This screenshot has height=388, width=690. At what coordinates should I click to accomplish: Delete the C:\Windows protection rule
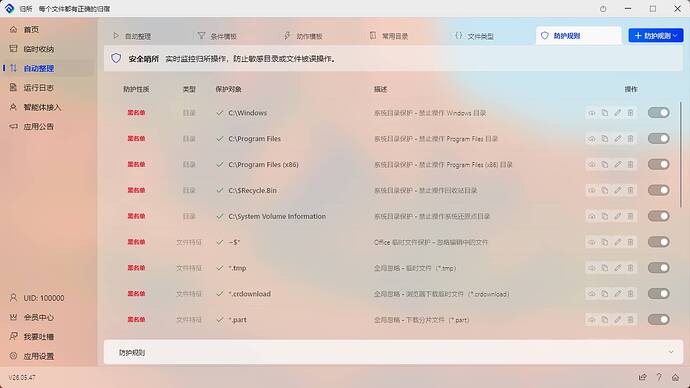[x=631, y=113]
